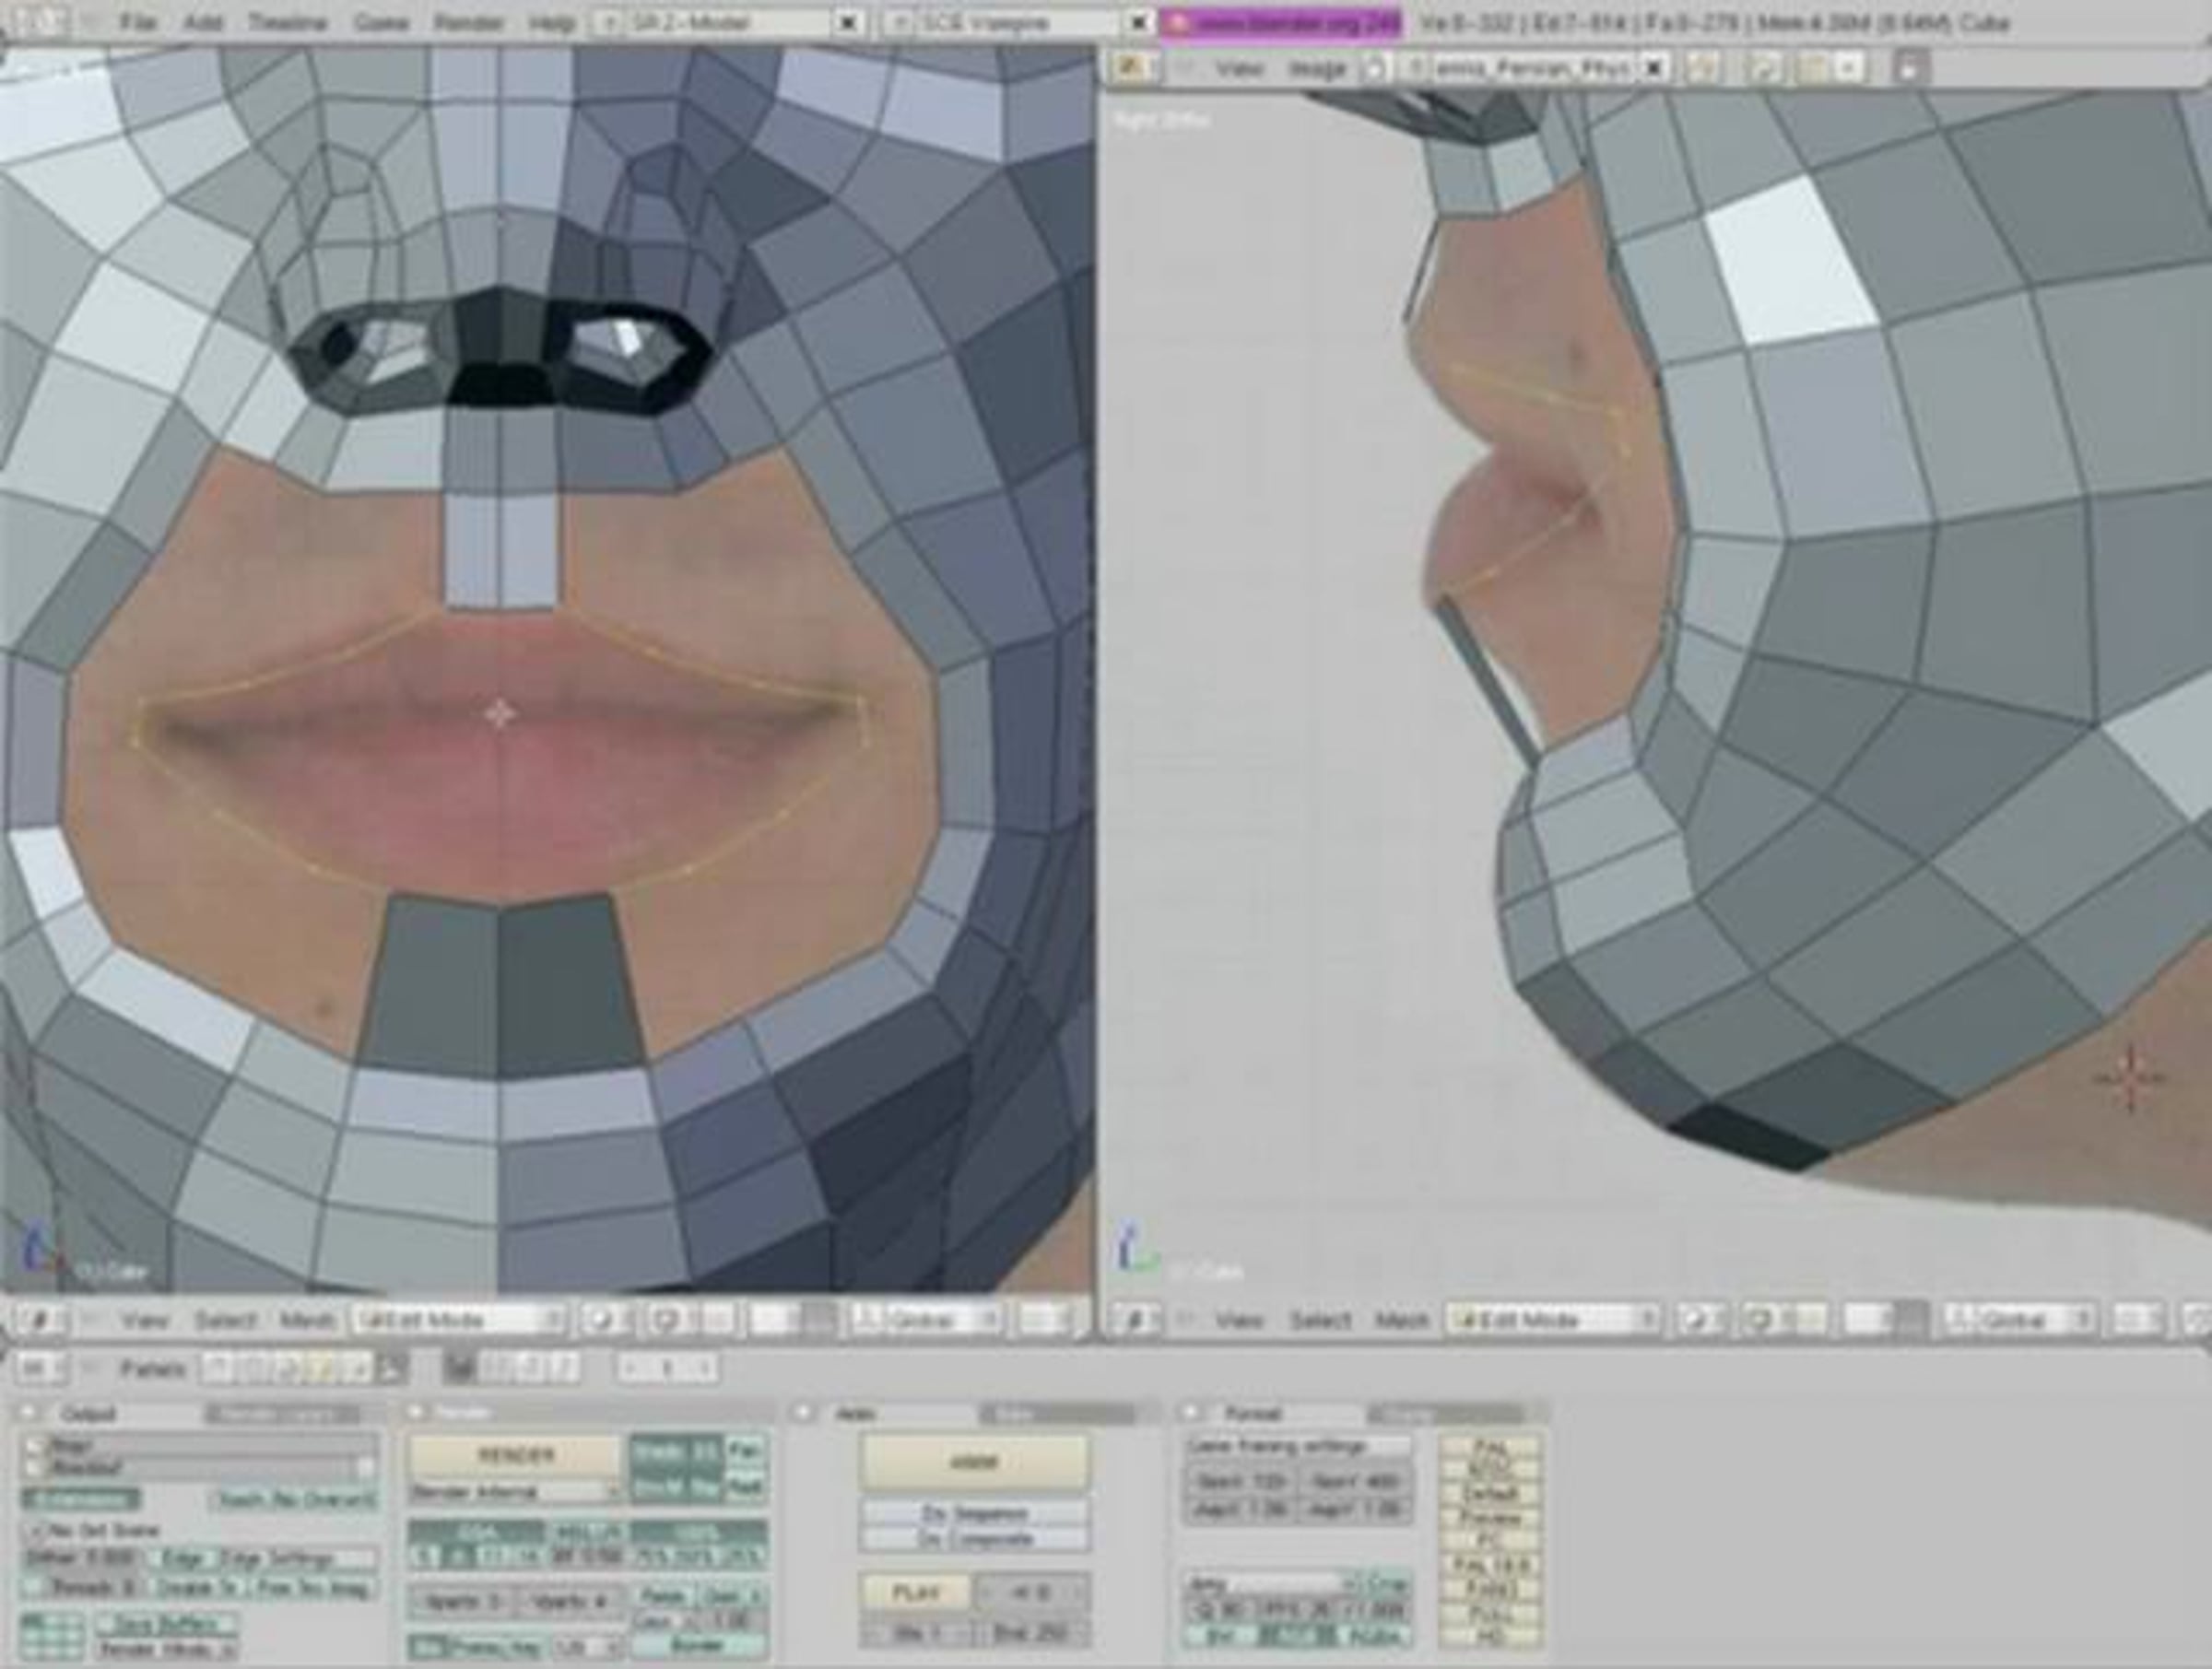Open the Select menu of the left 3D view
Viewport: 2212px width, 1669px height.
[225, 1320]
